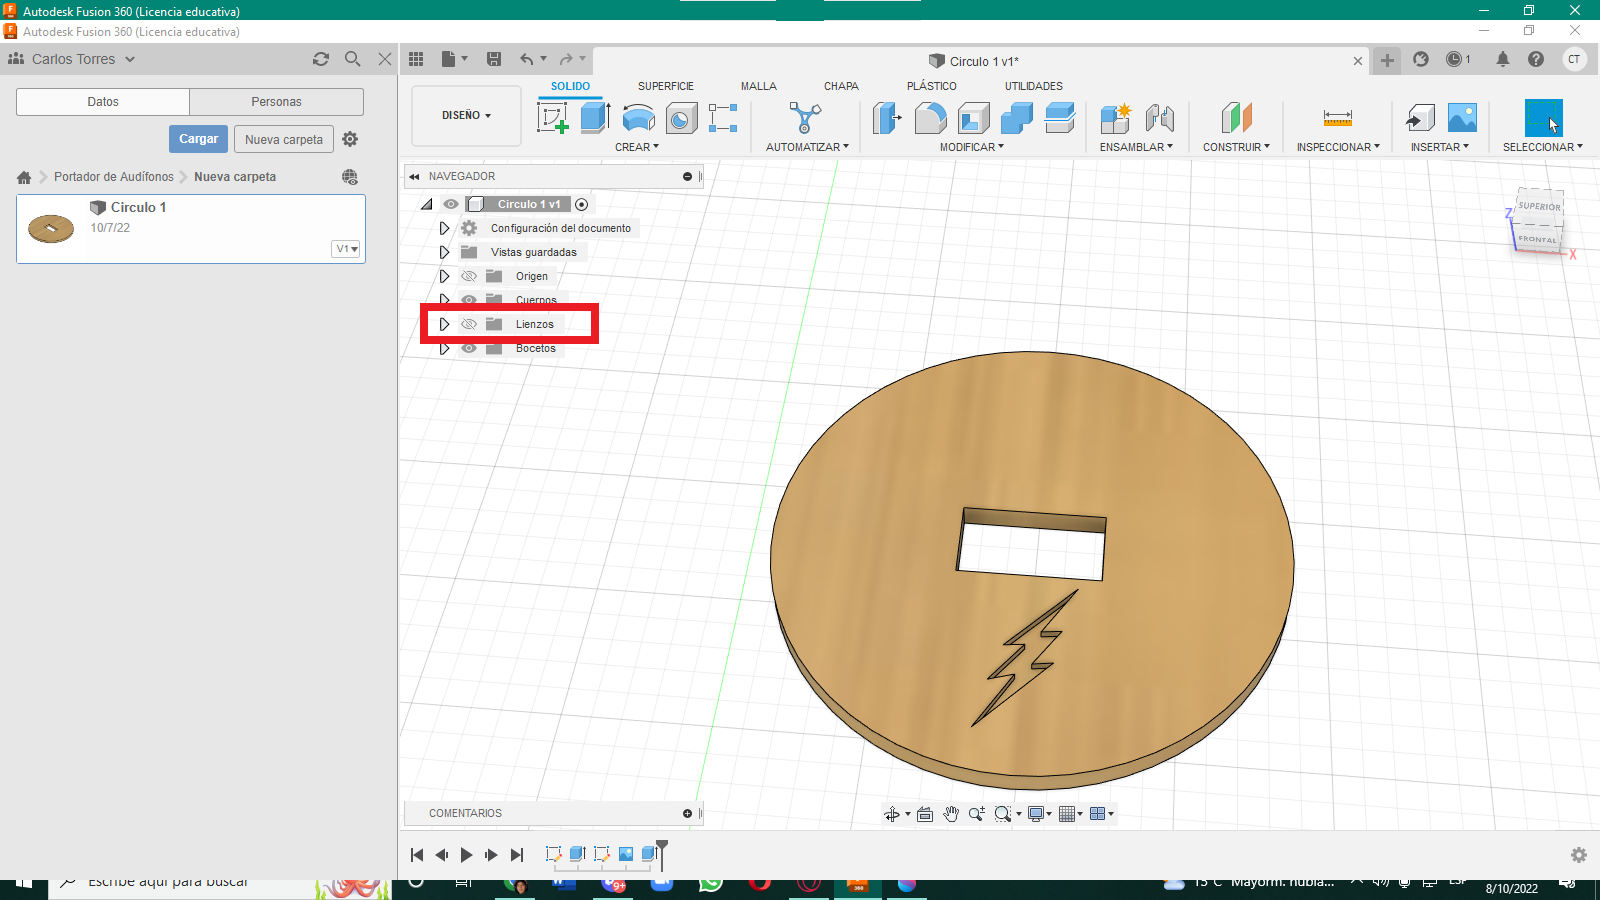Refresh the data panel
1600x900 pixels.
point(321,59)
